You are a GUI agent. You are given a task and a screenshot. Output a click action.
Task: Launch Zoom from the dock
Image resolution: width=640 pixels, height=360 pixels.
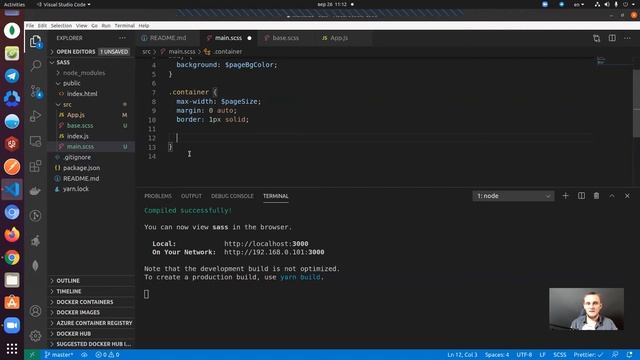click(x=12, y=325)
